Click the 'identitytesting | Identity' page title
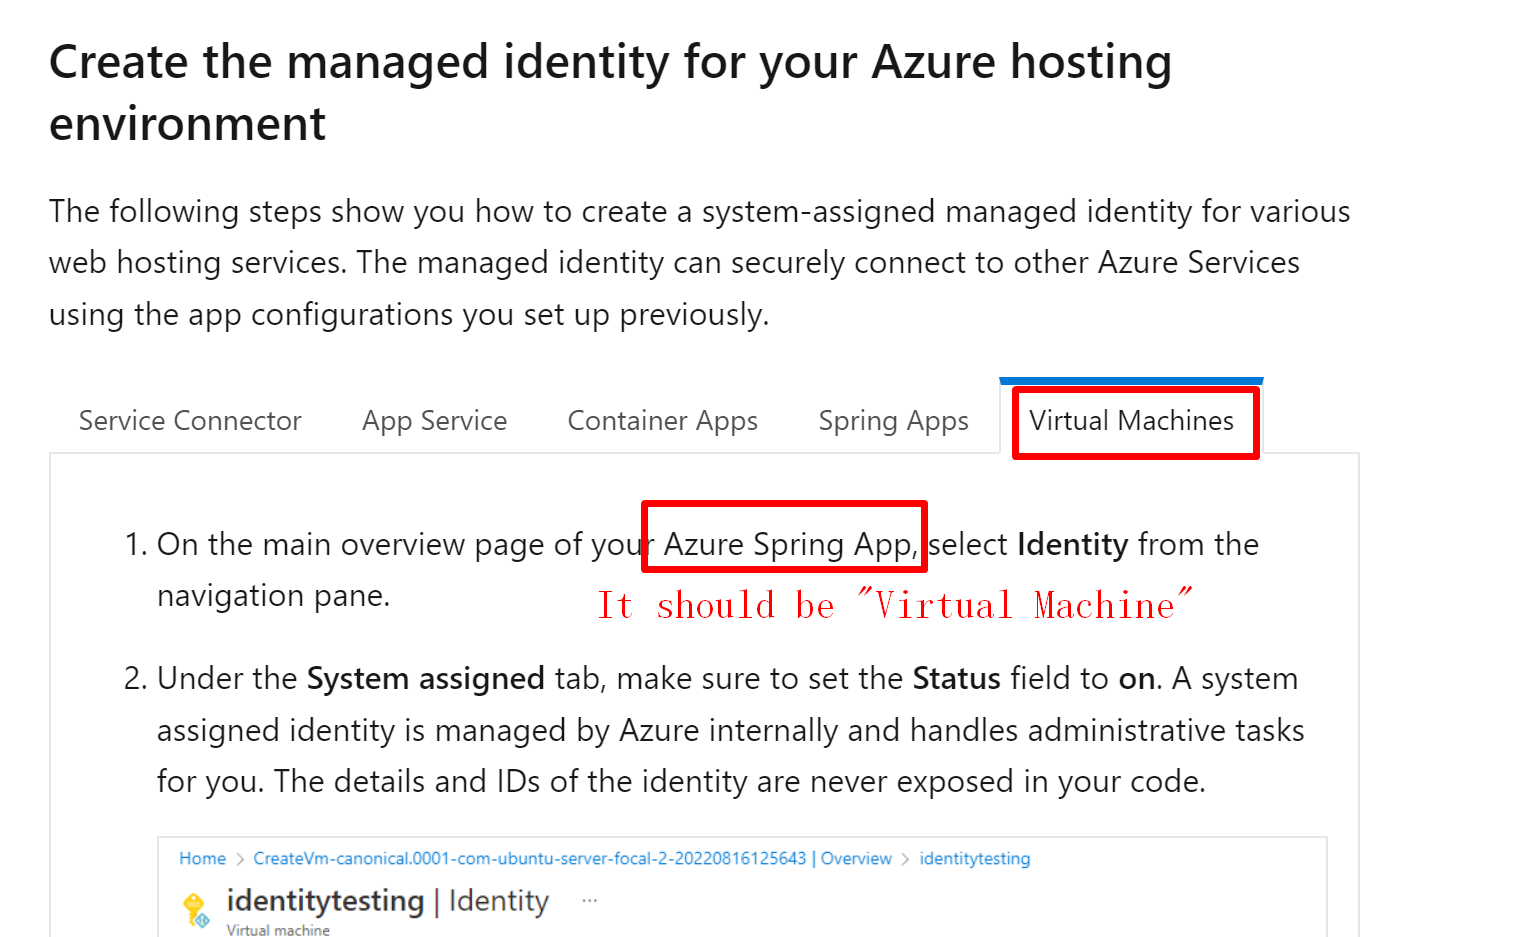The width and height of the screenshot is (1538, 937). tap(388, 901)
